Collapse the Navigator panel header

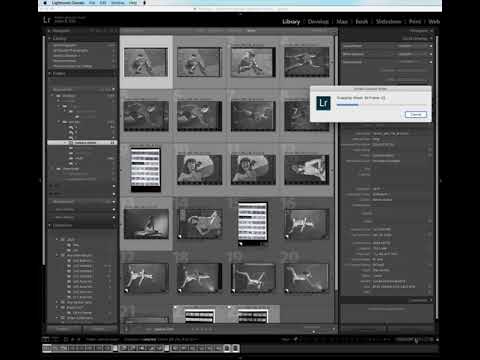49,31
